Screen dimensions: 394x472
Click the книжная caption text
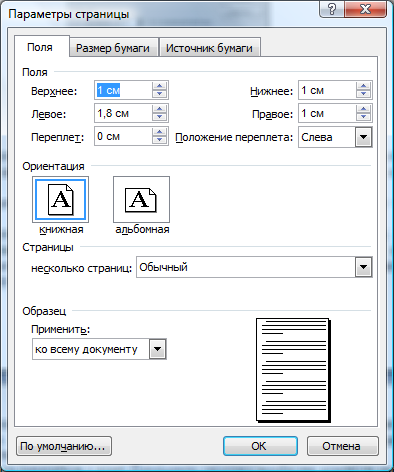pyautogui.click(x=61, y=229)
